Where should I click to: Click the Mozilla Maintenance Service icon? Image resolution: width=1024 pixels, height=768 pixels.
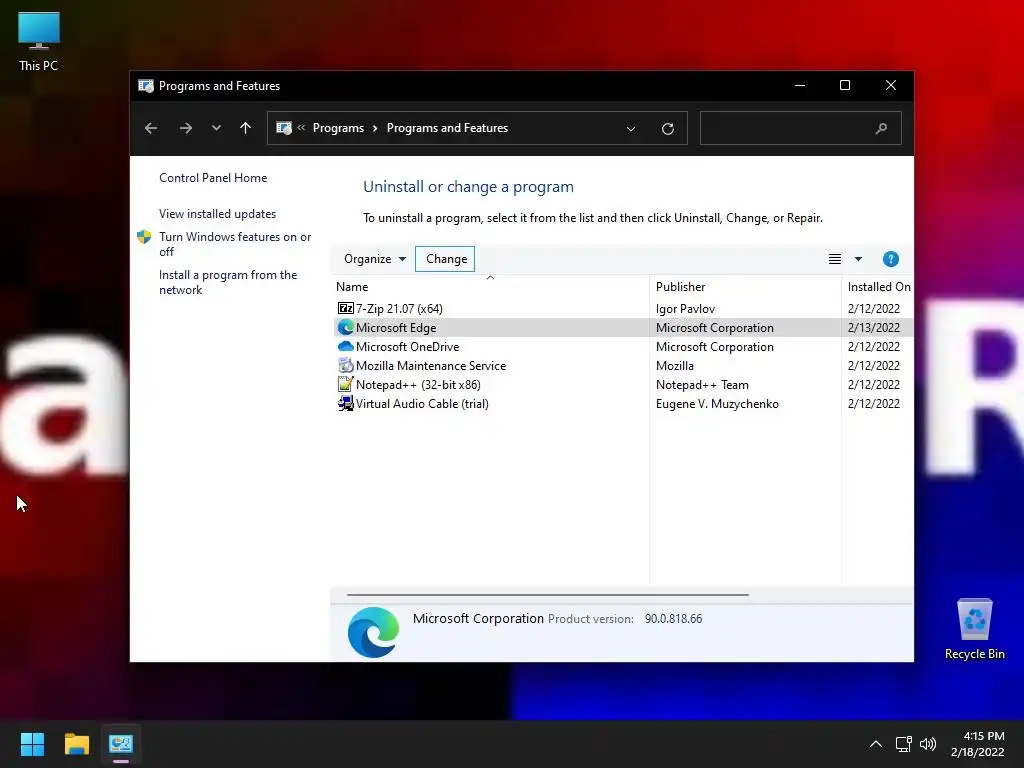pyautogui.click(x=345, y=365)
